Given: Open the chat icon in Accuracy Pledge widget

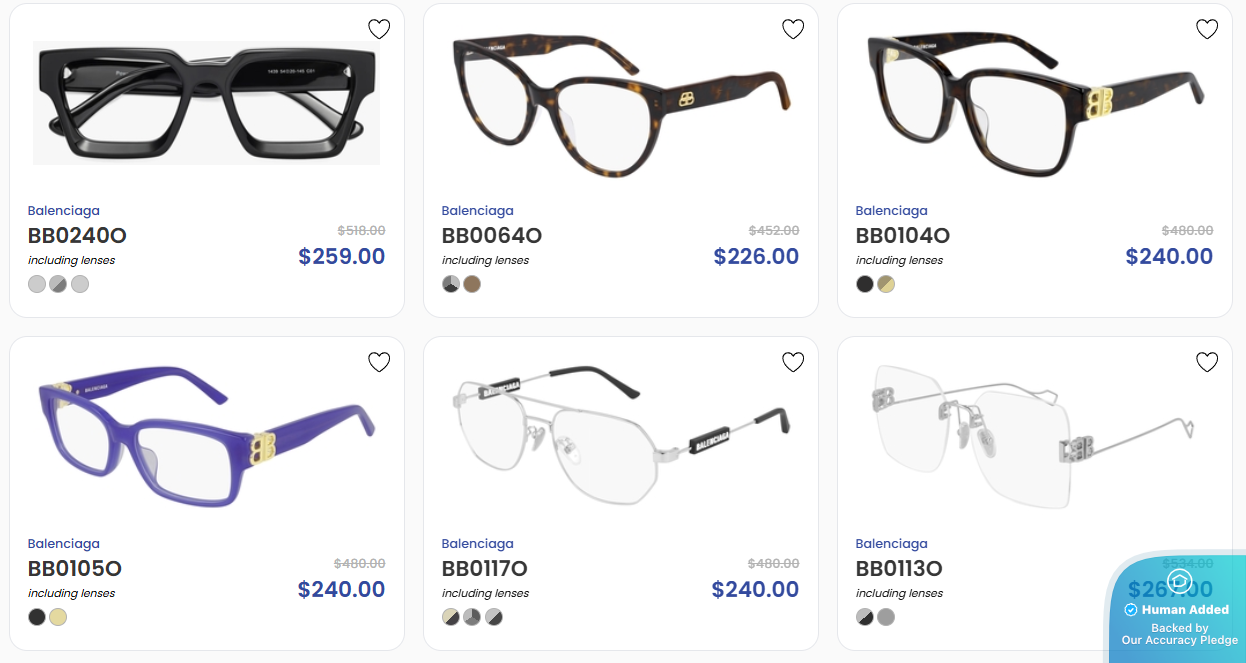Looking at the screenshot, I should [x=1180, y=582].
